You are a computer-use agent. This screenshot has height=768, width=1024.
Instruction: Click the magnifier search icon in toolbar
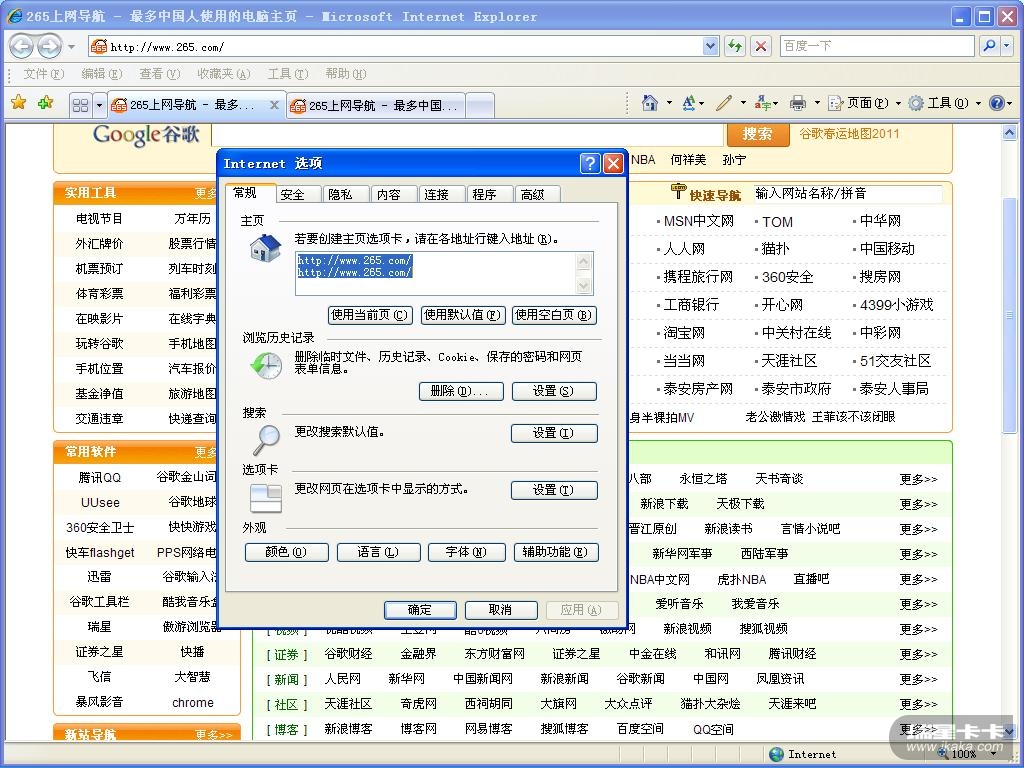tap(990, 46)
